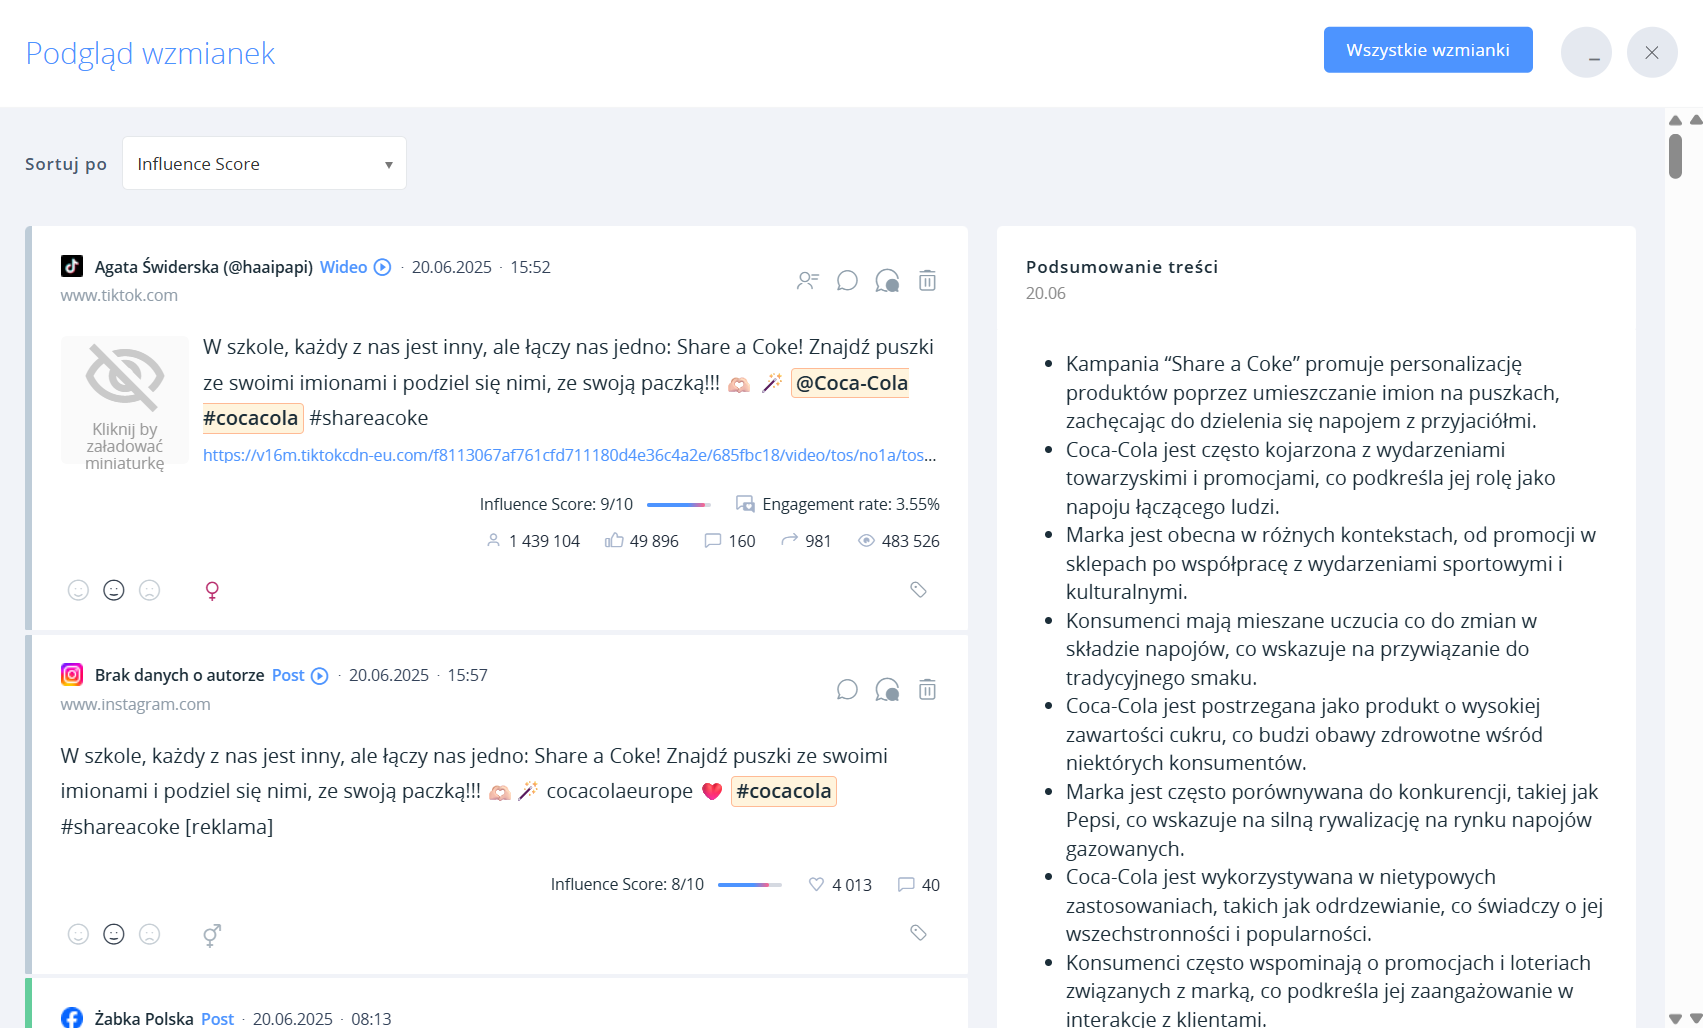Click the female gender icon below TikTok post

pyautogui.click(x=211, y=590)
